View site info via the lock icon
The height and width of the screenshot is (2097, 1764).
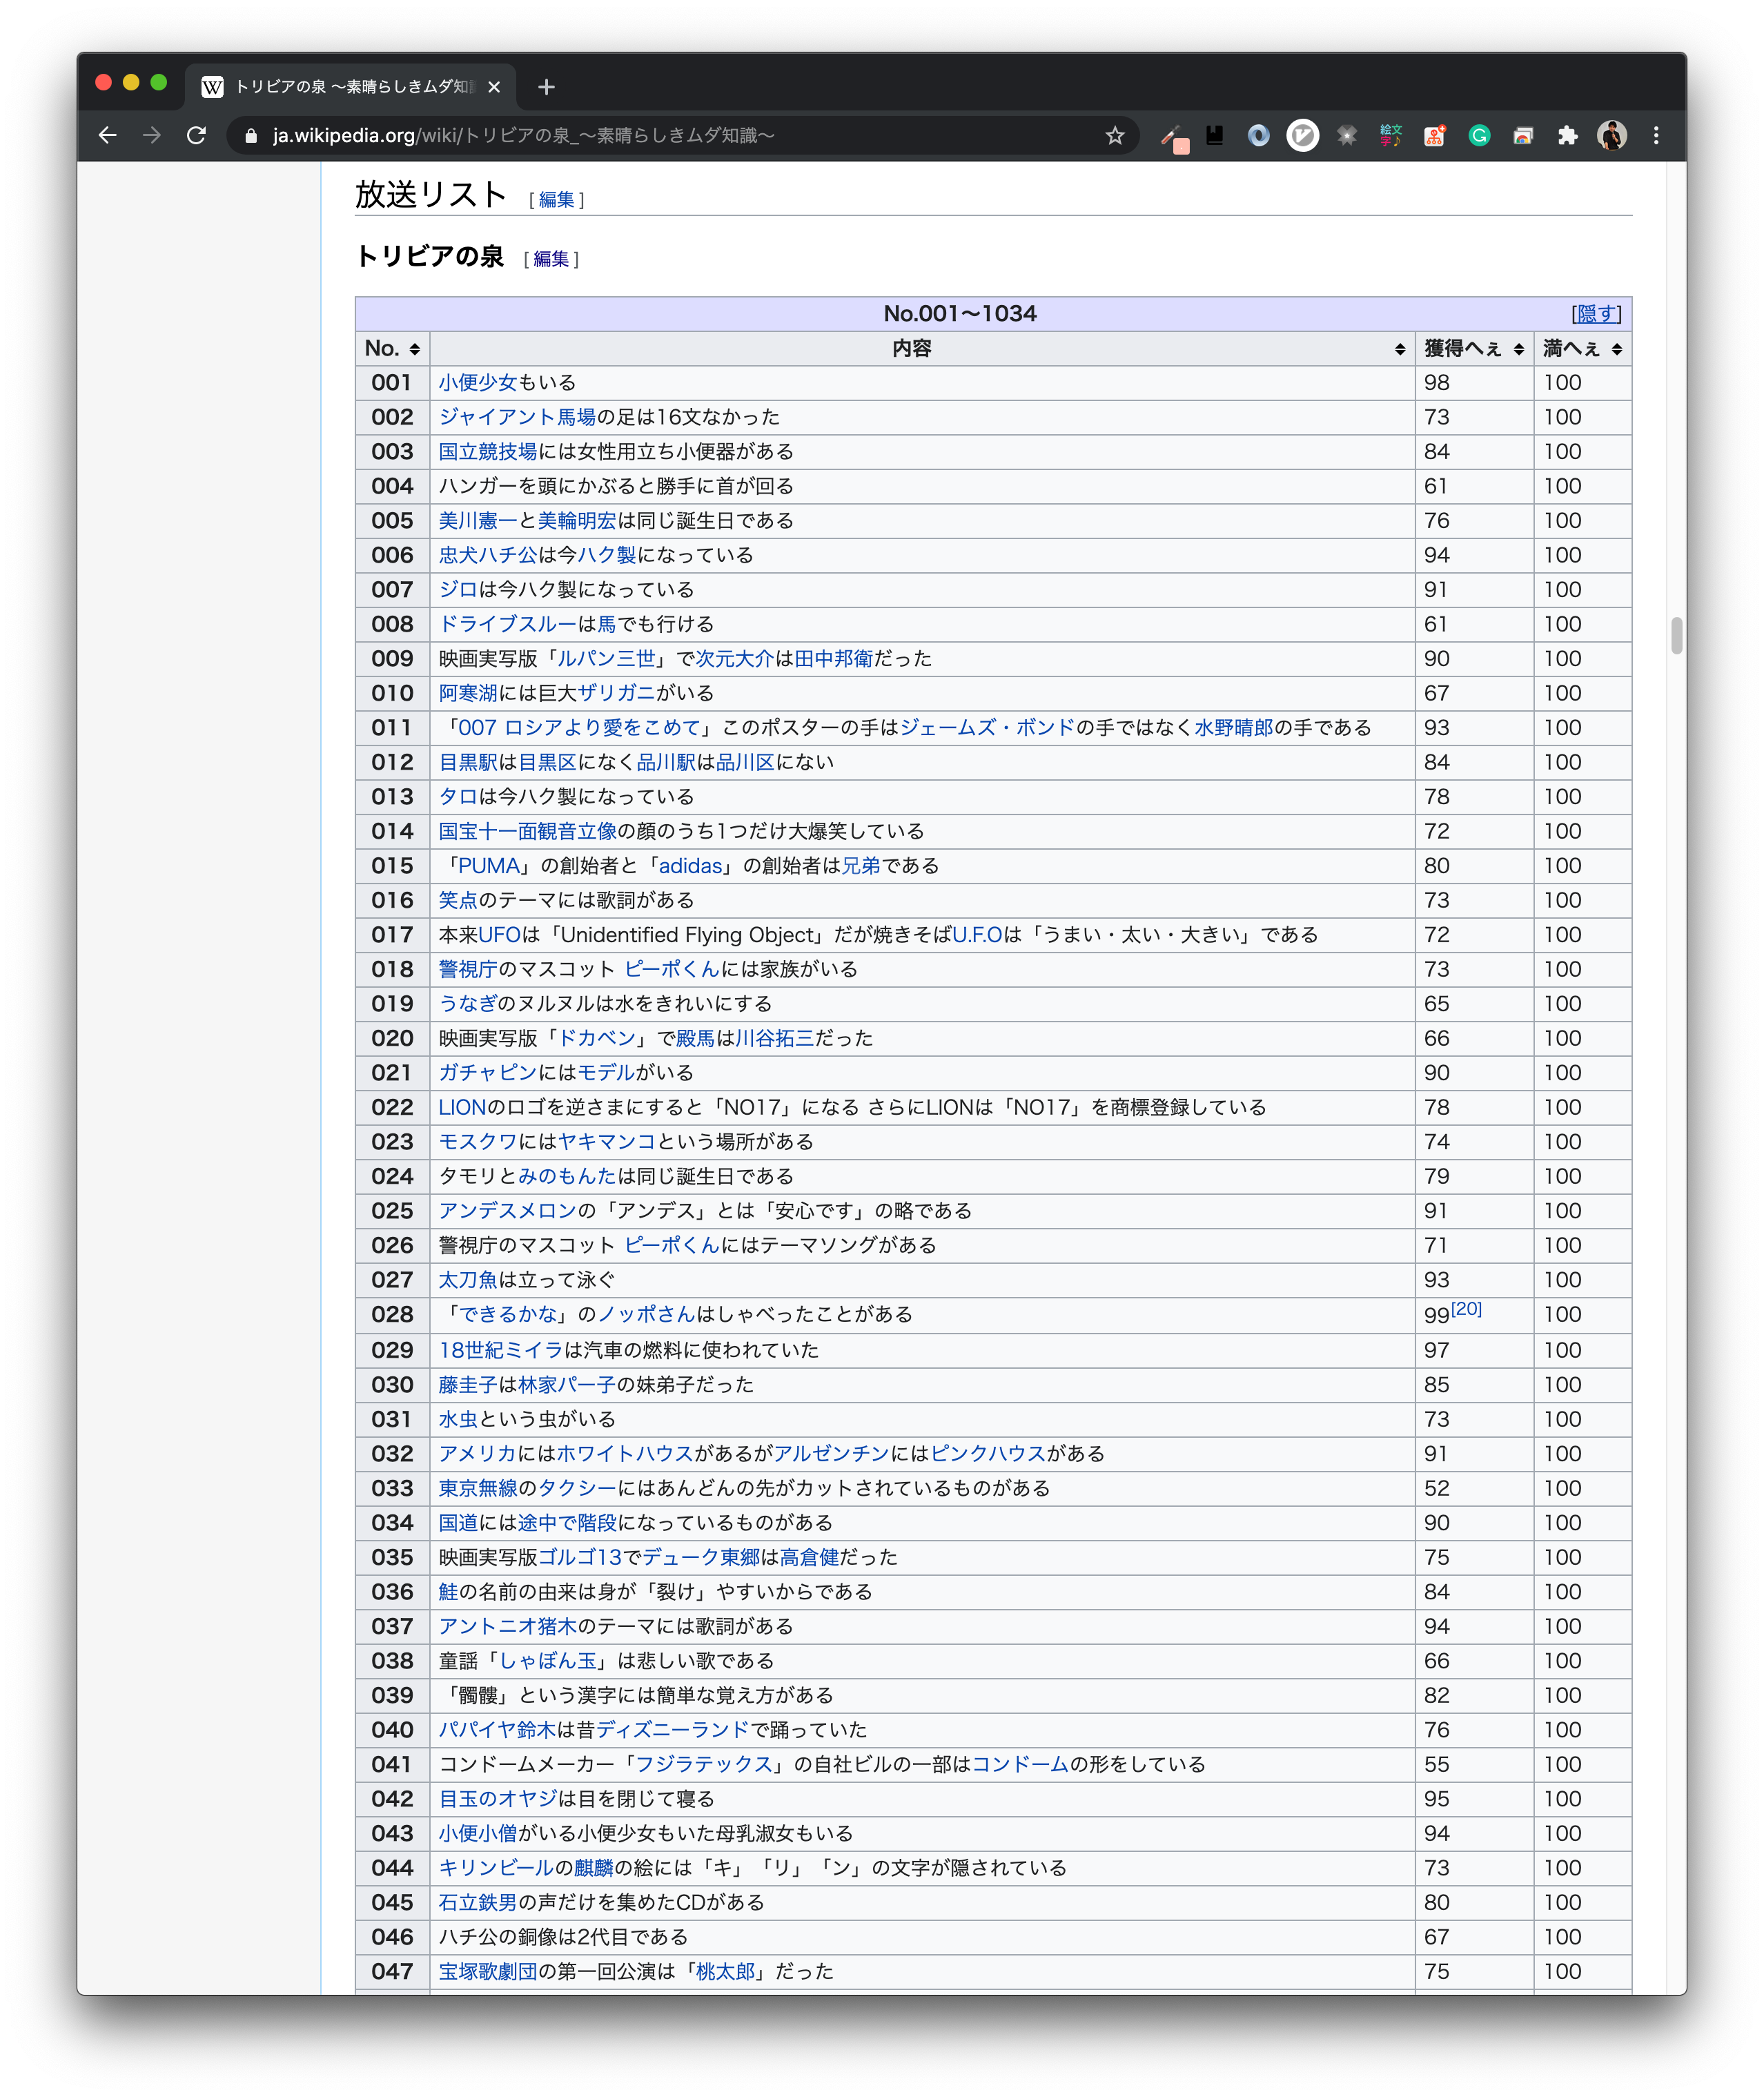tap(251, 135)
